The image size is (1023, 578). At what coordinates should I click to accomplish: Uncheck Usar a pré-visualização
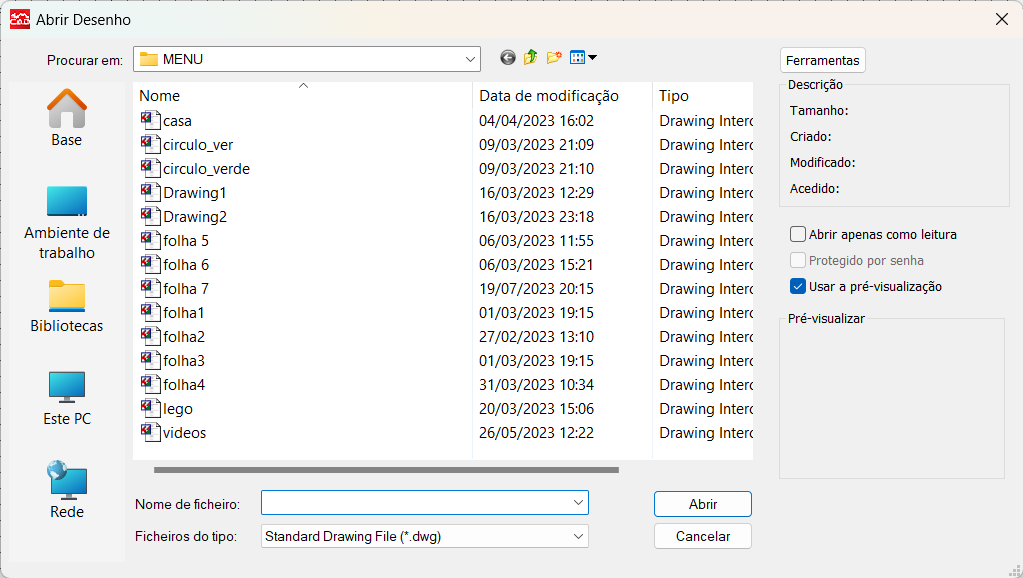(x=797, y=286)
